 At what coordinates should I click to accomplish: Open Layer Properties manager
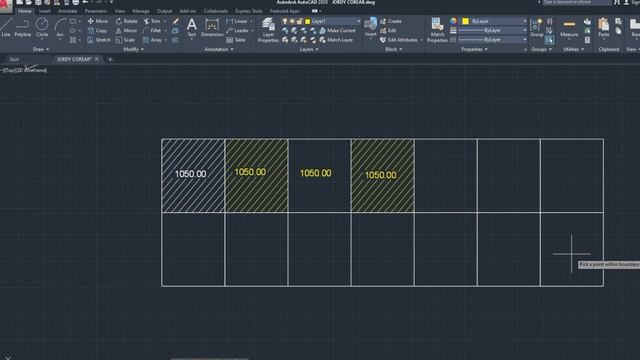tap(268, 30)
